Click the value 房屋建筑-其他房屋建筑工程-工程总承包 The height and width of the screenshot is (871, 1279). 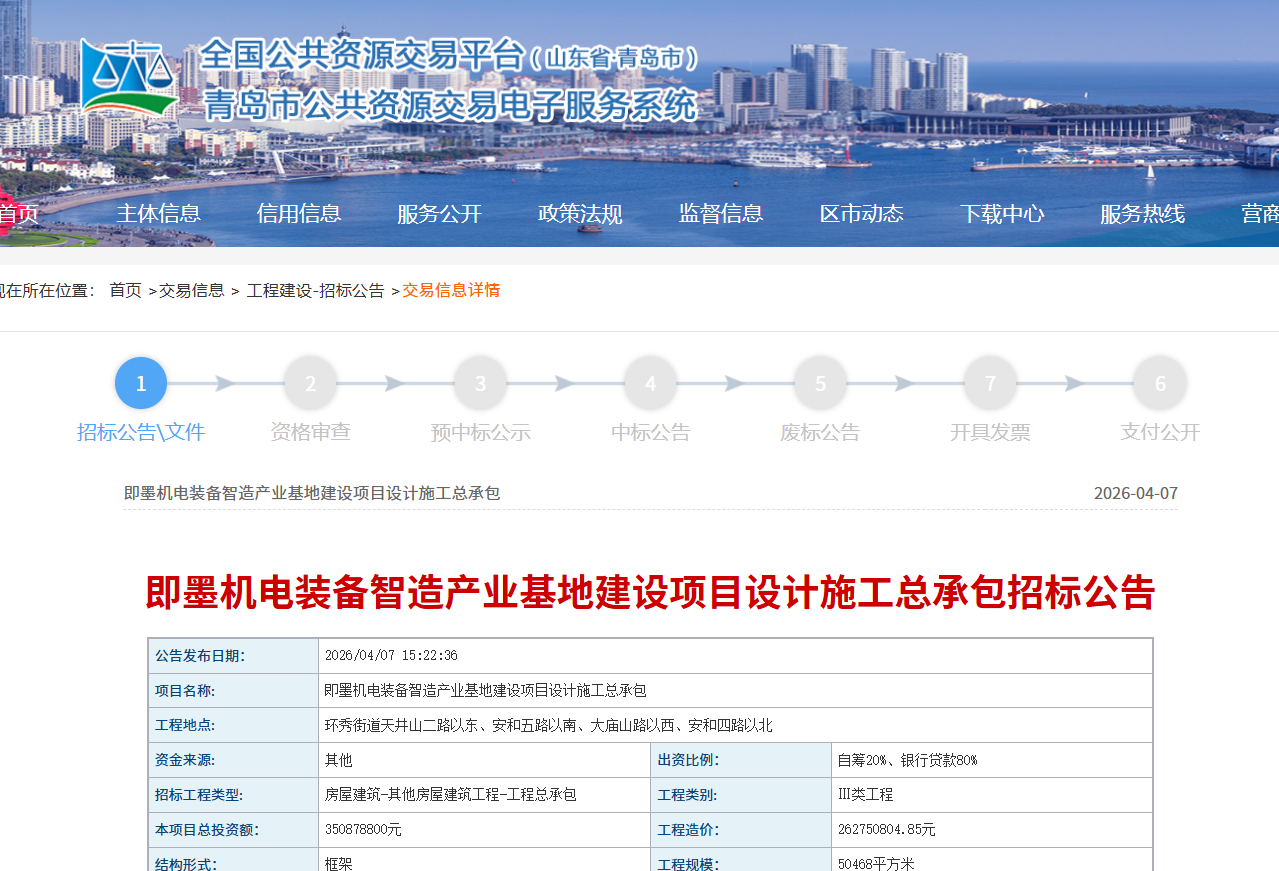(x=451, y=795)
